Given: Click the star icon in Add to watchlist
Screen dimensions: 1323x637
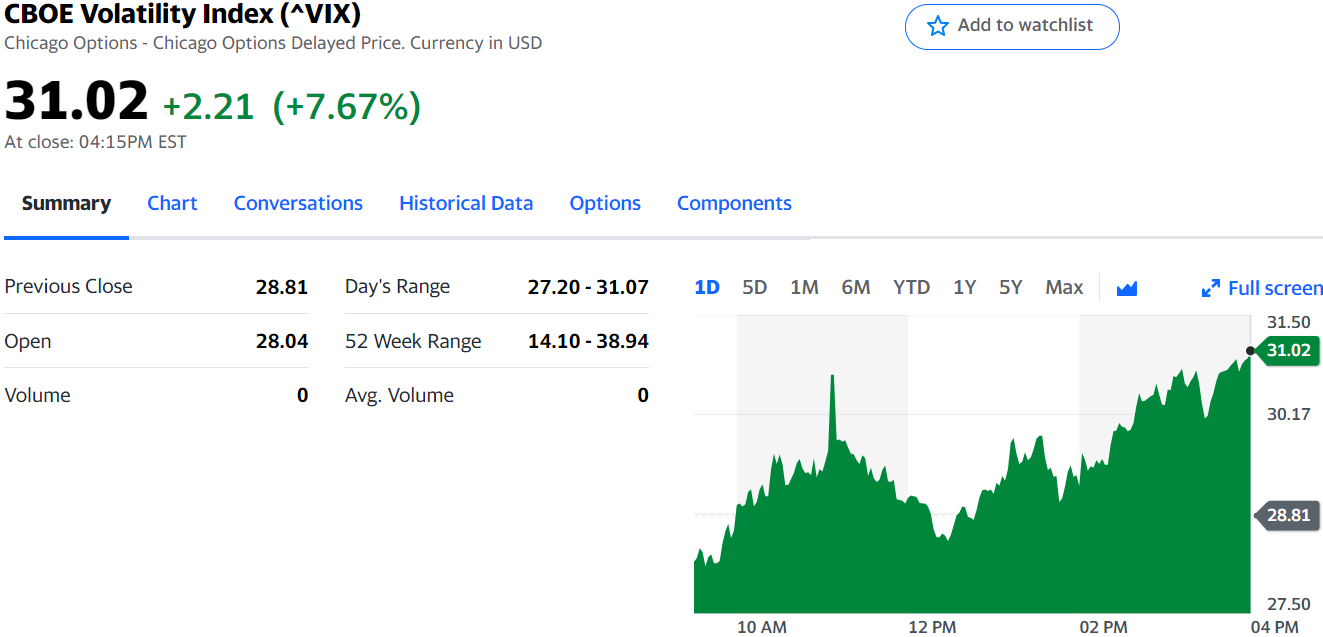Looking at the screenshot, I should [x=937, y=26].
